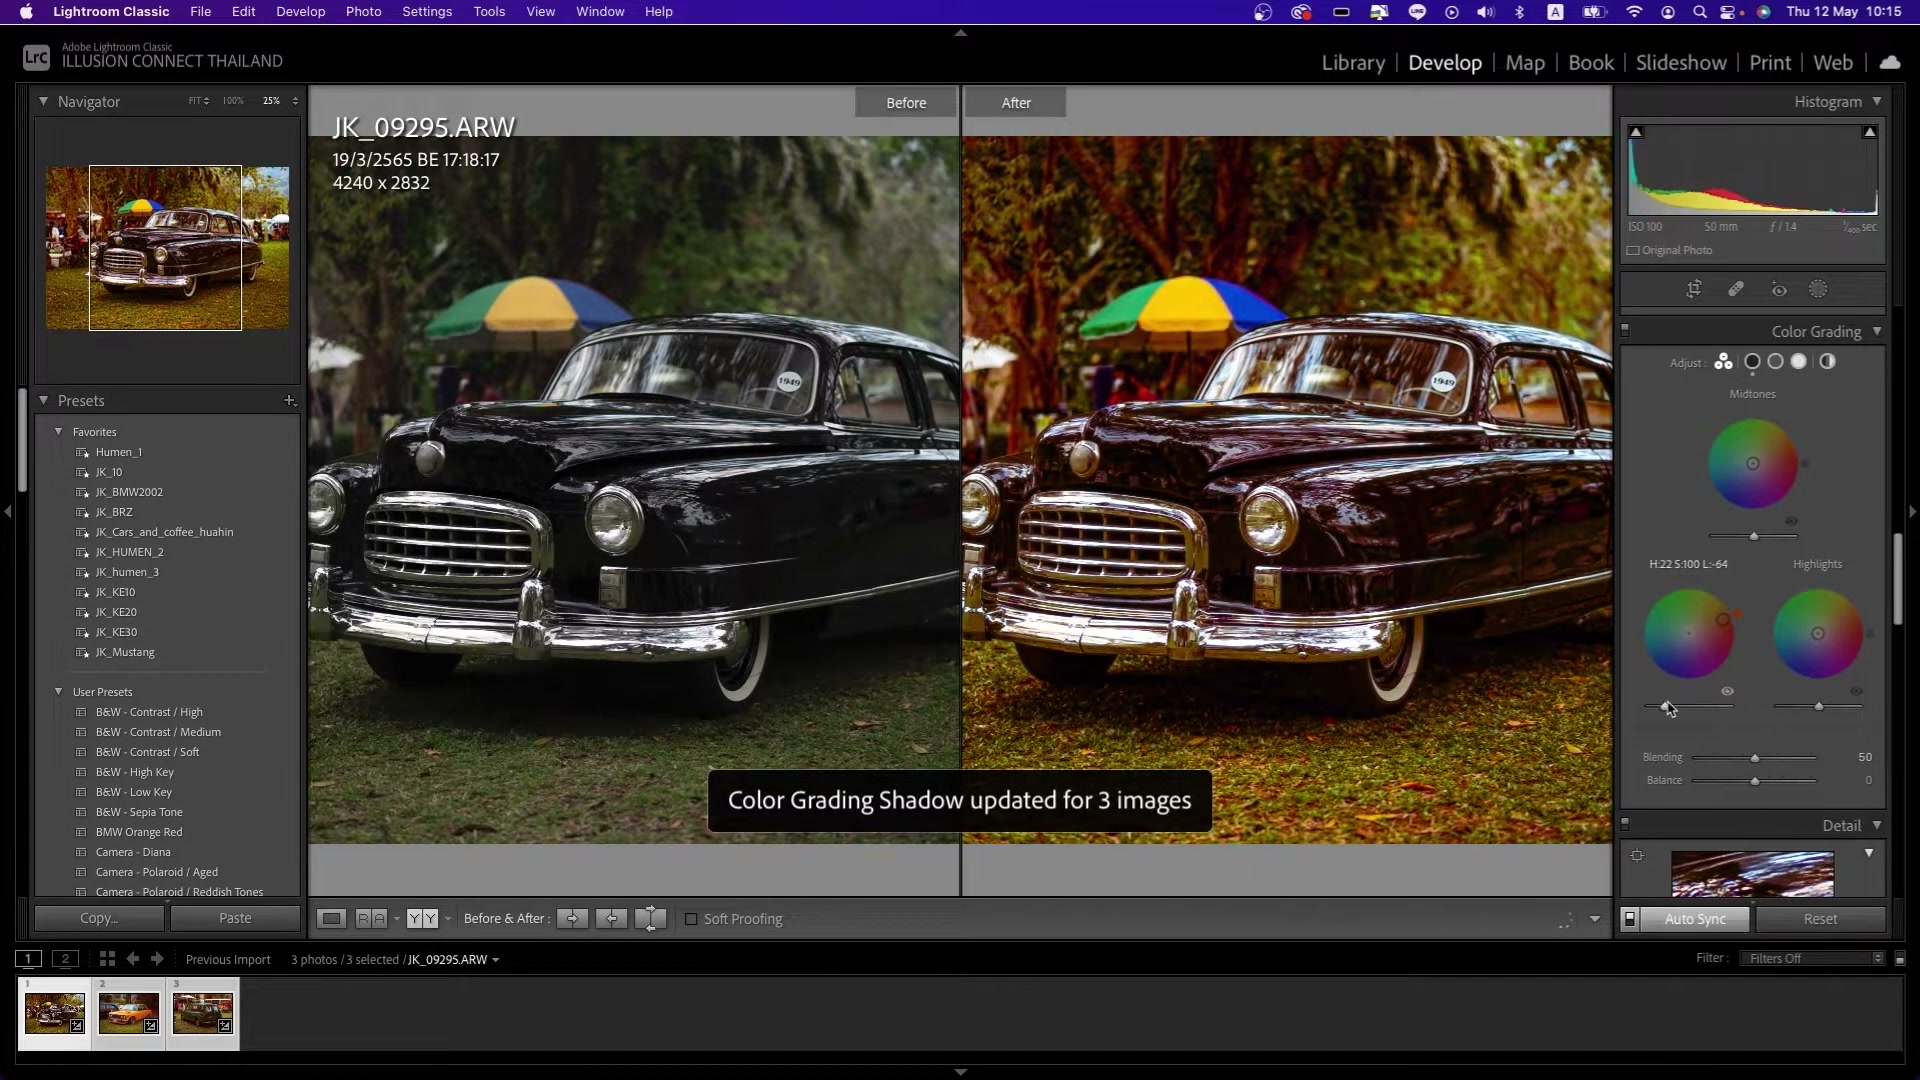Open cloud sync status icon
1920x1080 pixels.
pyautogui.click(x=1889, y=62)
